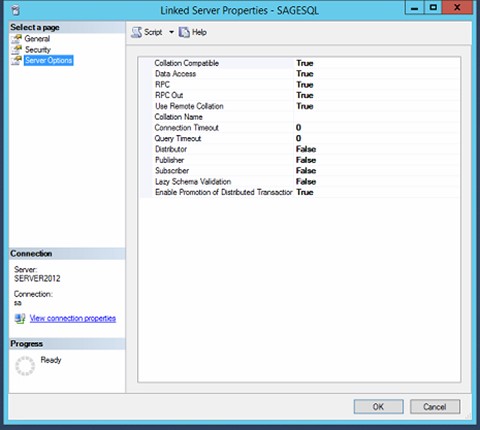Screen dimensions: 480x430
Task: Select the Lazy Schema Validation row
Action: pos(300,182)
